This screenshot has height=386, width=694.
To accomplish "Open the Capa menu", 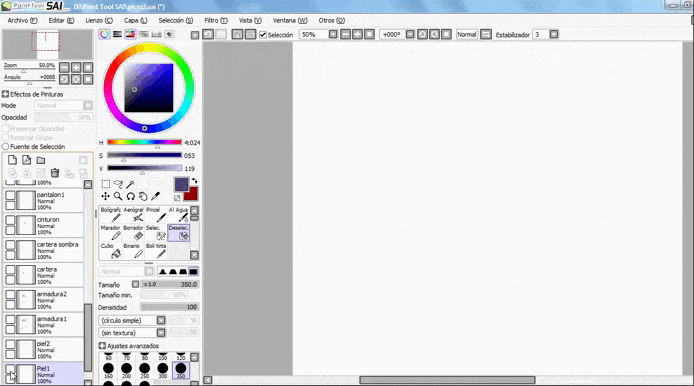I will (135, 20).
